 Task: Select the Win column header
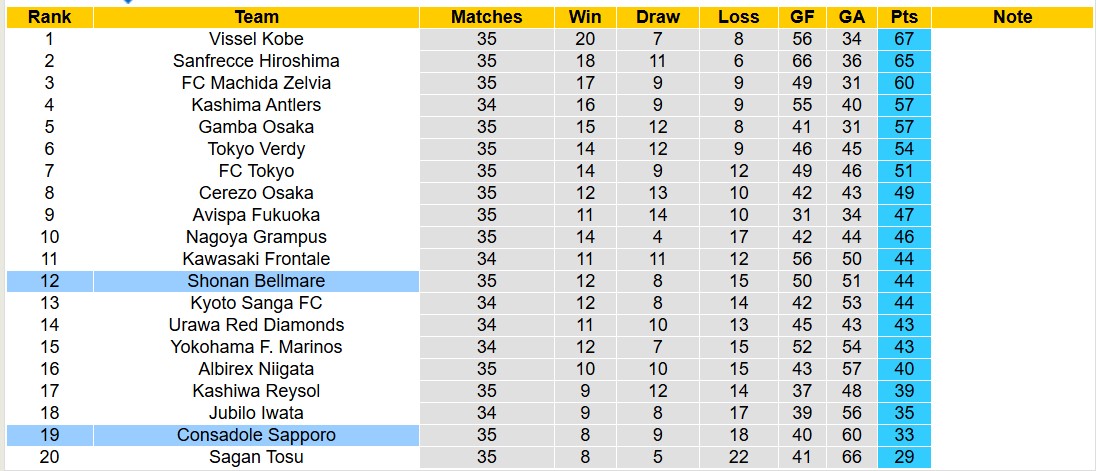585,17
